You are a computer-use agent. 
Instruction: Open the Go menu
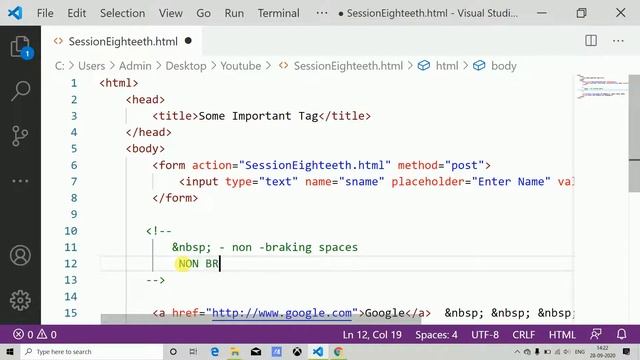pos(203,13)
